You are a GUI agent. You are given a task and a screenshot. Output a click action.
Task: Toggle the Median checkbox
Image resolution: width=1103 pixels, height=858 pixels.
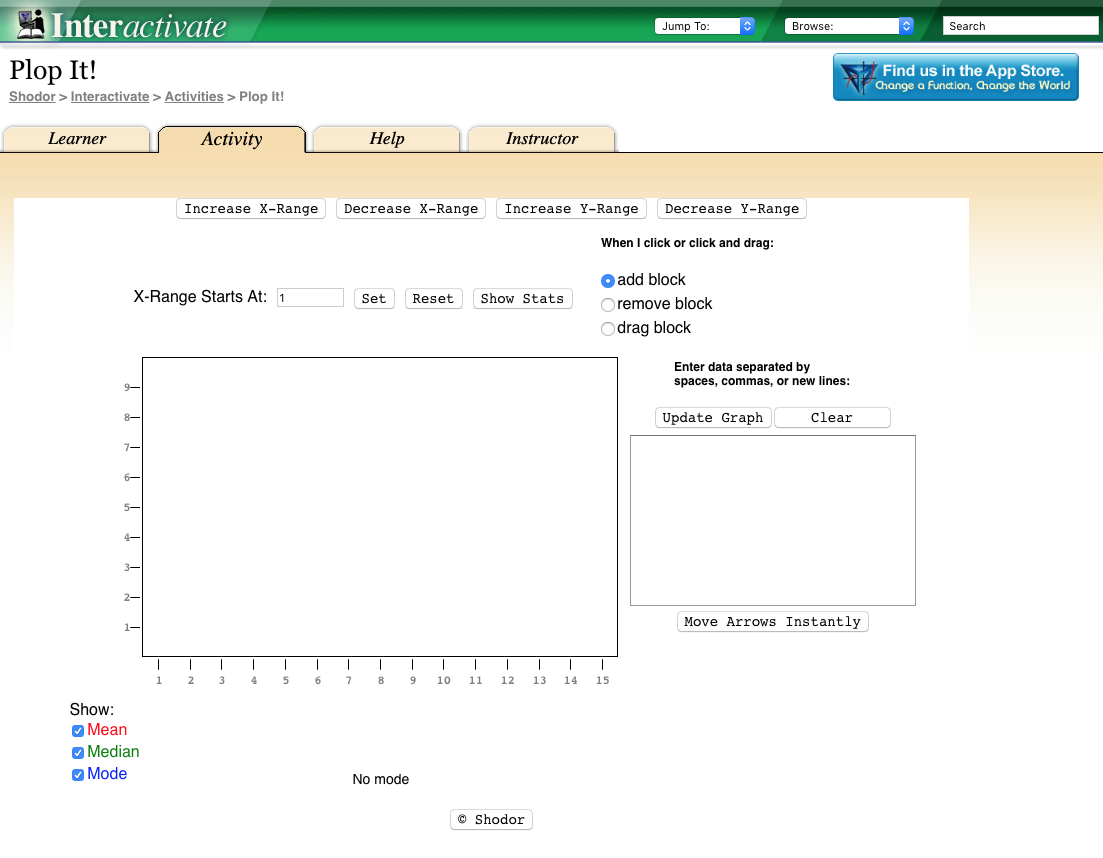pyautogui.click(x=78, y=753)
